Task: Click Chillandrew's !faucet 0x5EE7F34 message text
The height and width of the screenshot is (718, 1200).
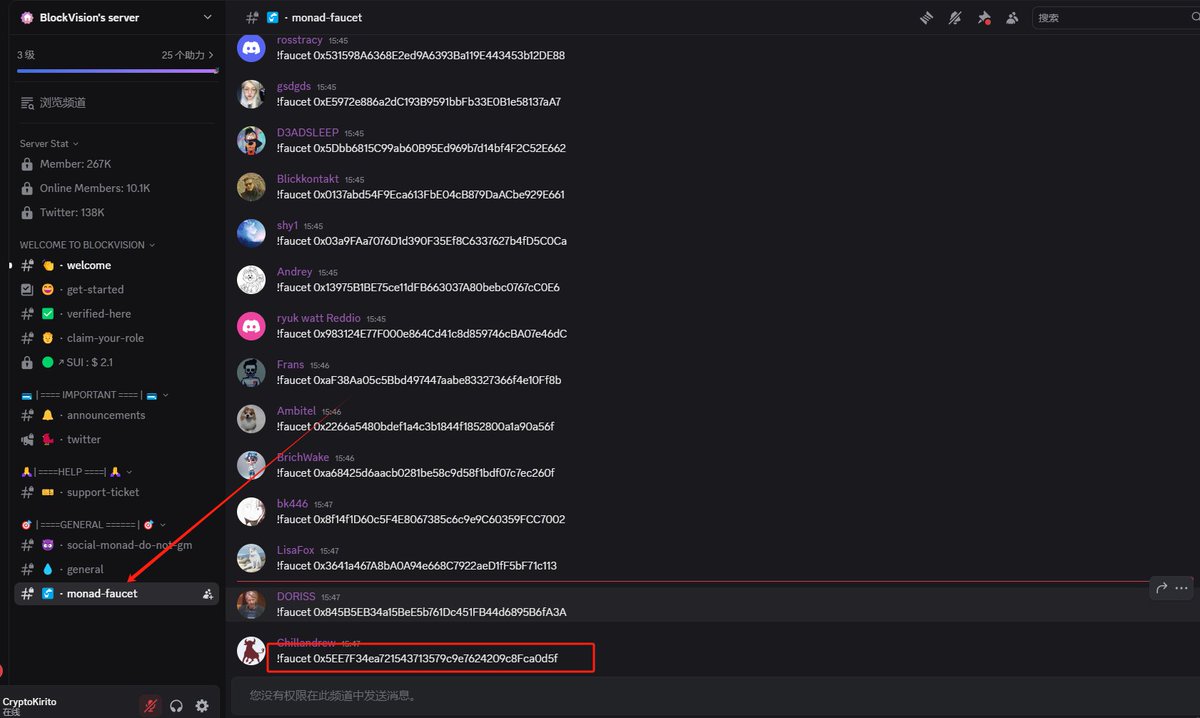Action: 417,659
